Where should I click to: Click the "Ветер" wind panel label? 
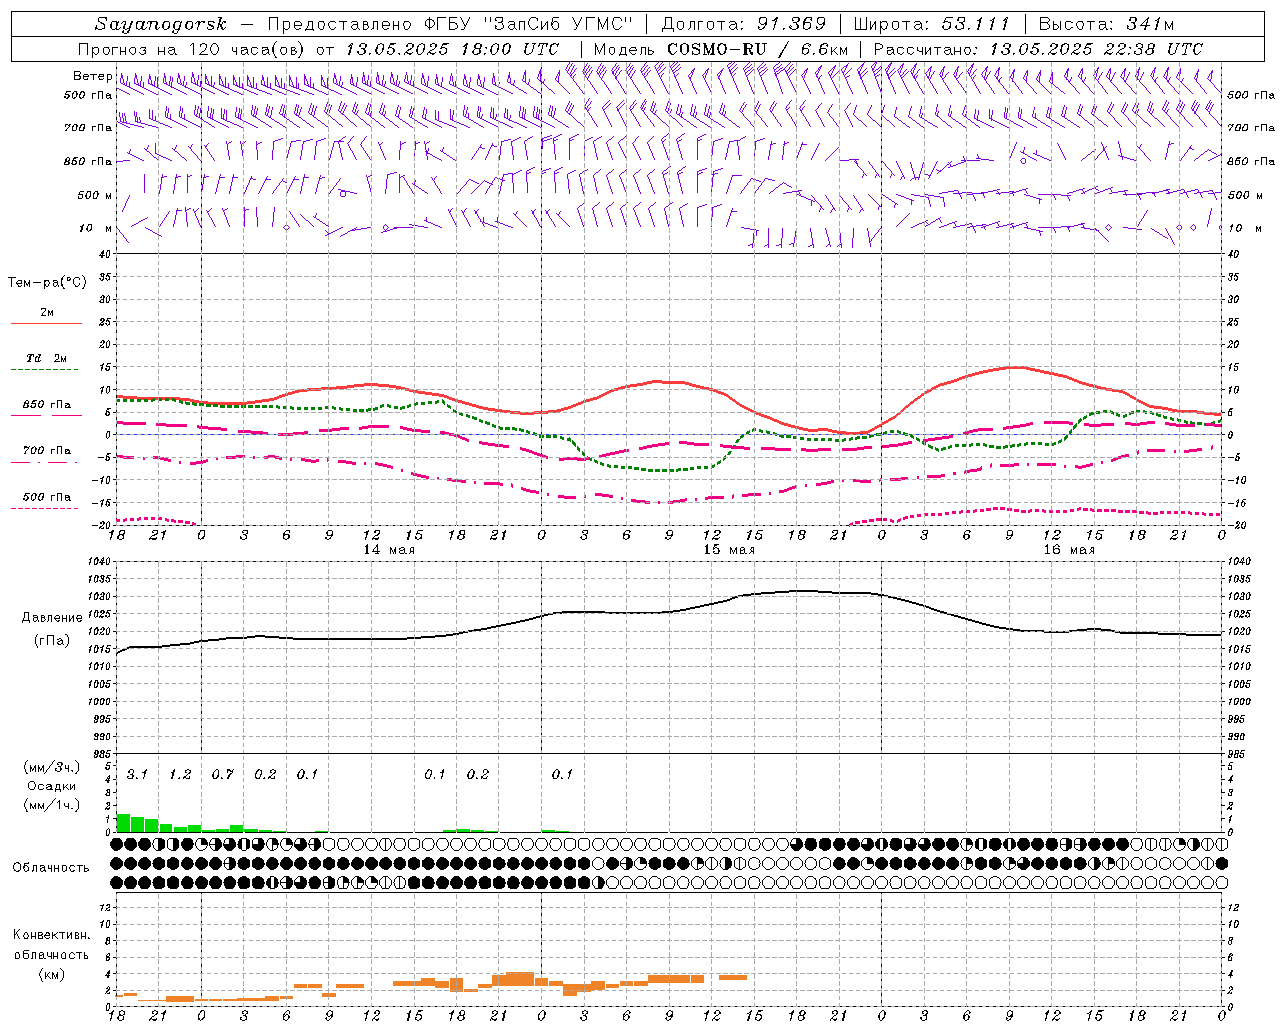pos(93,76)
